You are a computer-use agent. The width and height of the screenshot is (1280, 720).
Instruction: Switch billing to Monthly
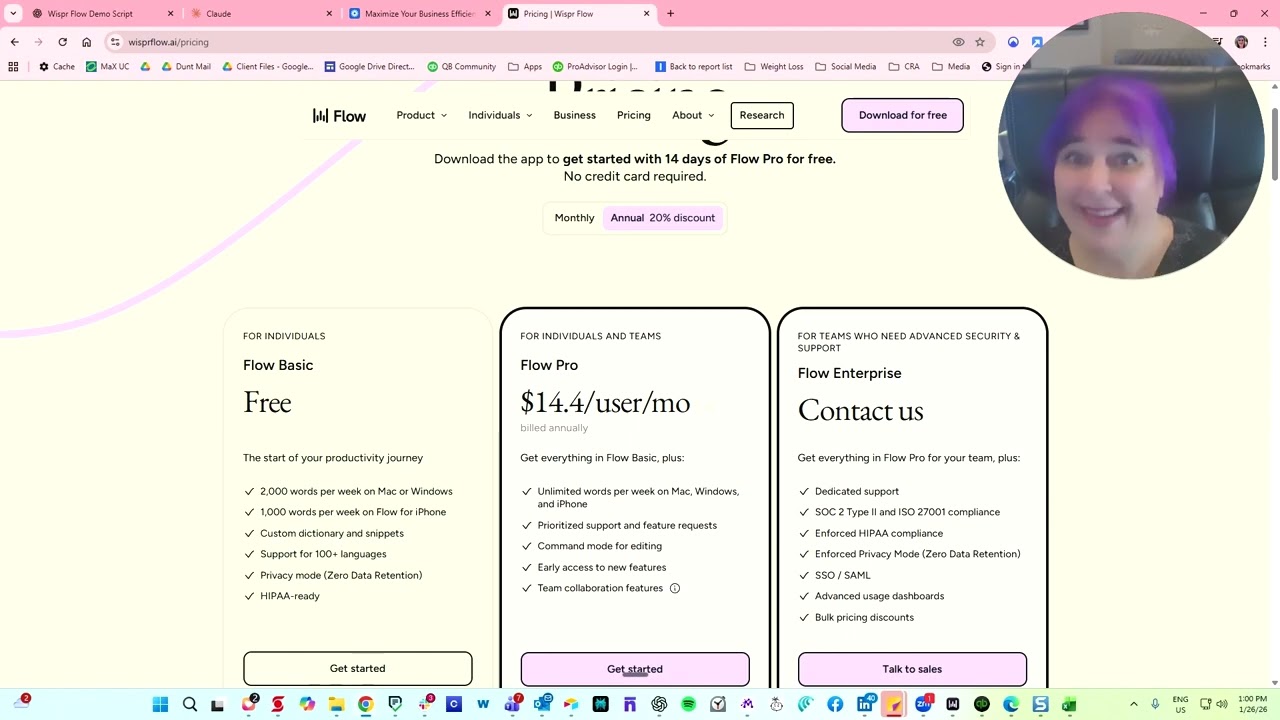click(574, 217)
